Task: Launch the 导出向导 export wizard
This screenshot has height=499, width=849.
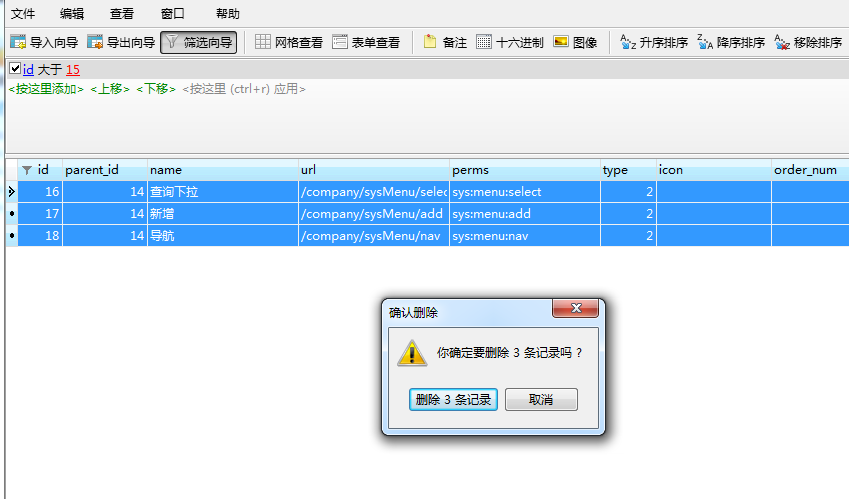Action: 121,42
